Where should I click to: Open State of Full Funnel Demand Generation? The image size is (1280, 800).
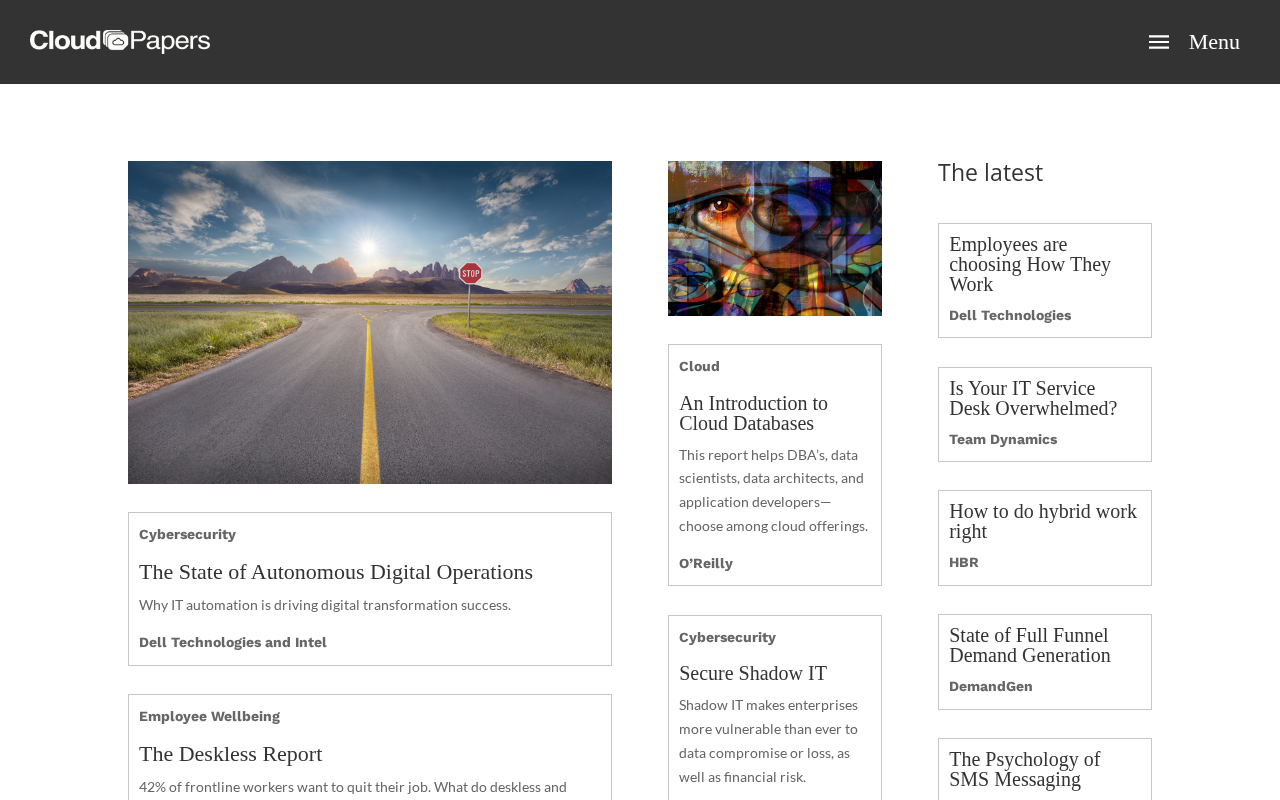click(x=1030, y=645)
